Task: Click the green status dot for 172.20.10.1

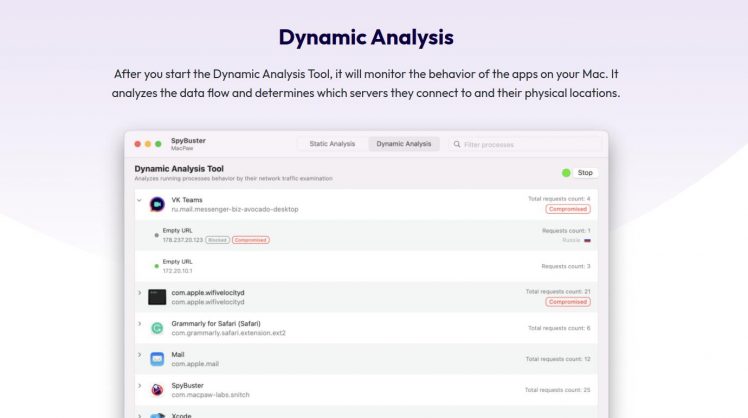Action: (x=156, y=266)
